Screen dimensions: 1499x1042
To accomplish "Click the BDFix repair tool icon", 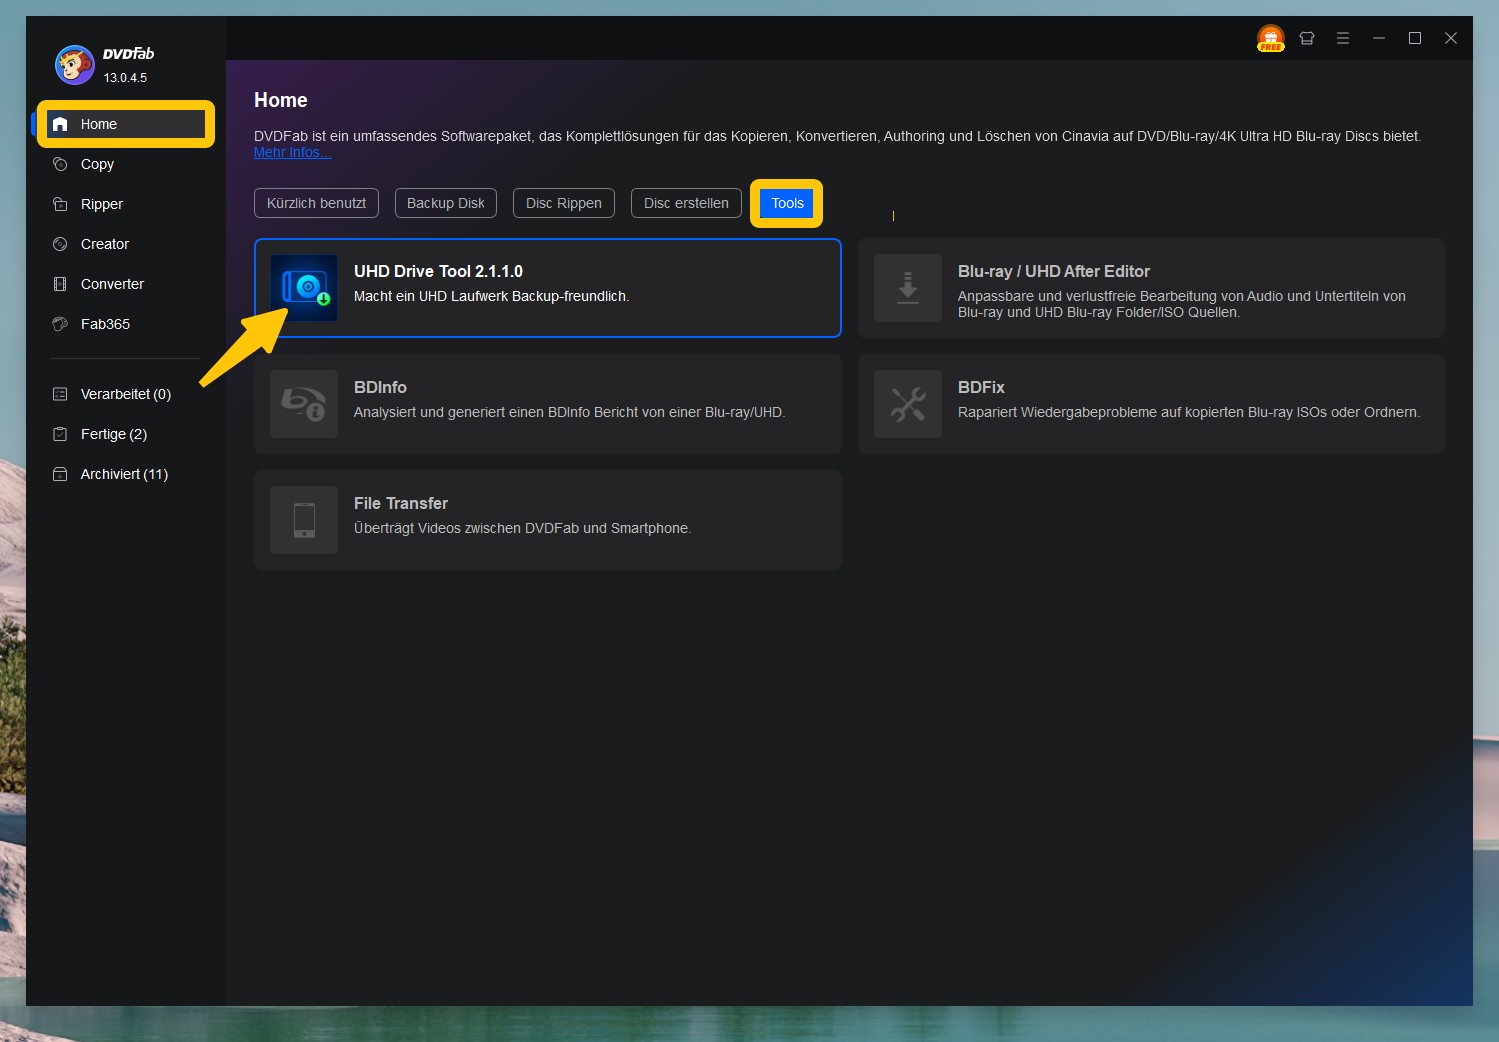I will (x=907, y=403).
